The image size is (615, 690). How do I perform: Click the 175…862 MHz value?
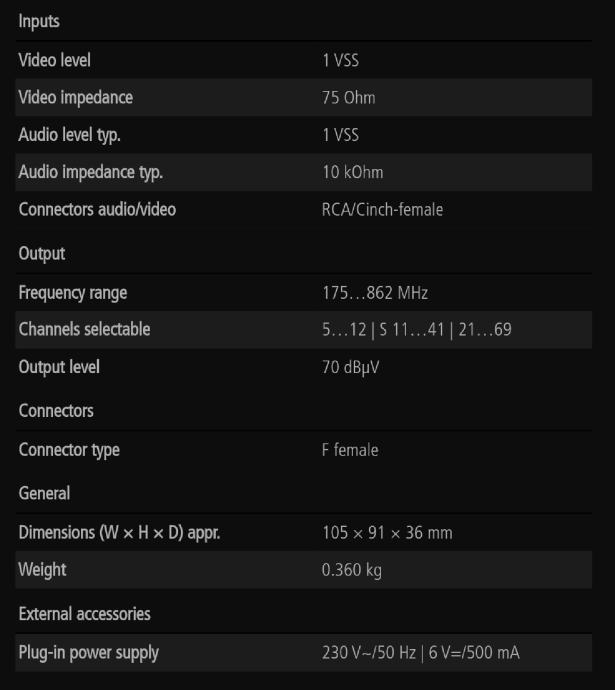tap(375, 293)
